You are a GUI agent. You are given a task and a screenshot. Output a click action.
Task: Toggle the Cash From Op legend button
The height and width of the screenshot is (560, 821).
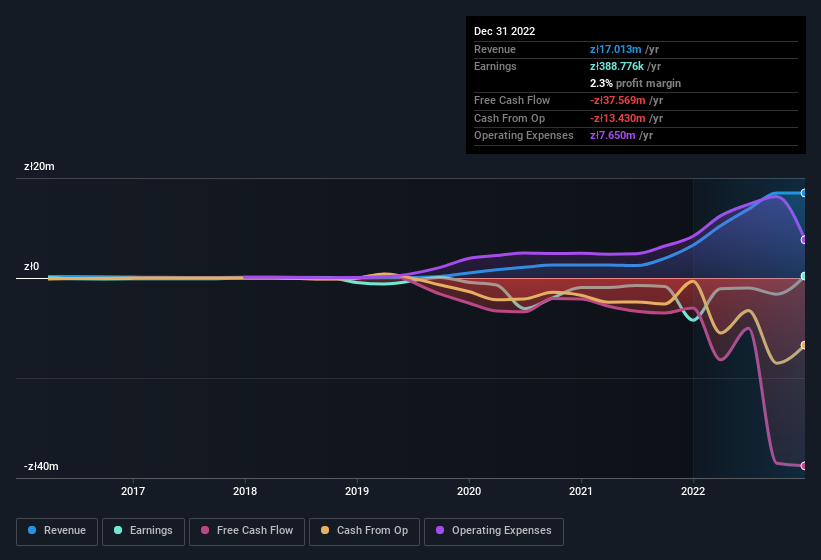click(x=364, y=531)
